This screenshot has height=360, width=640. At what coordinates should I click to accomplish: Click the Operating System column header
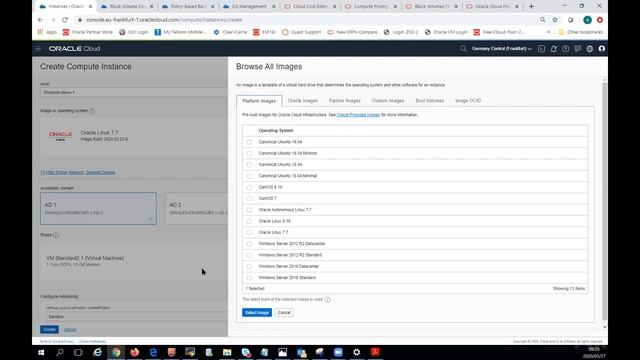(x=276, y=131)
